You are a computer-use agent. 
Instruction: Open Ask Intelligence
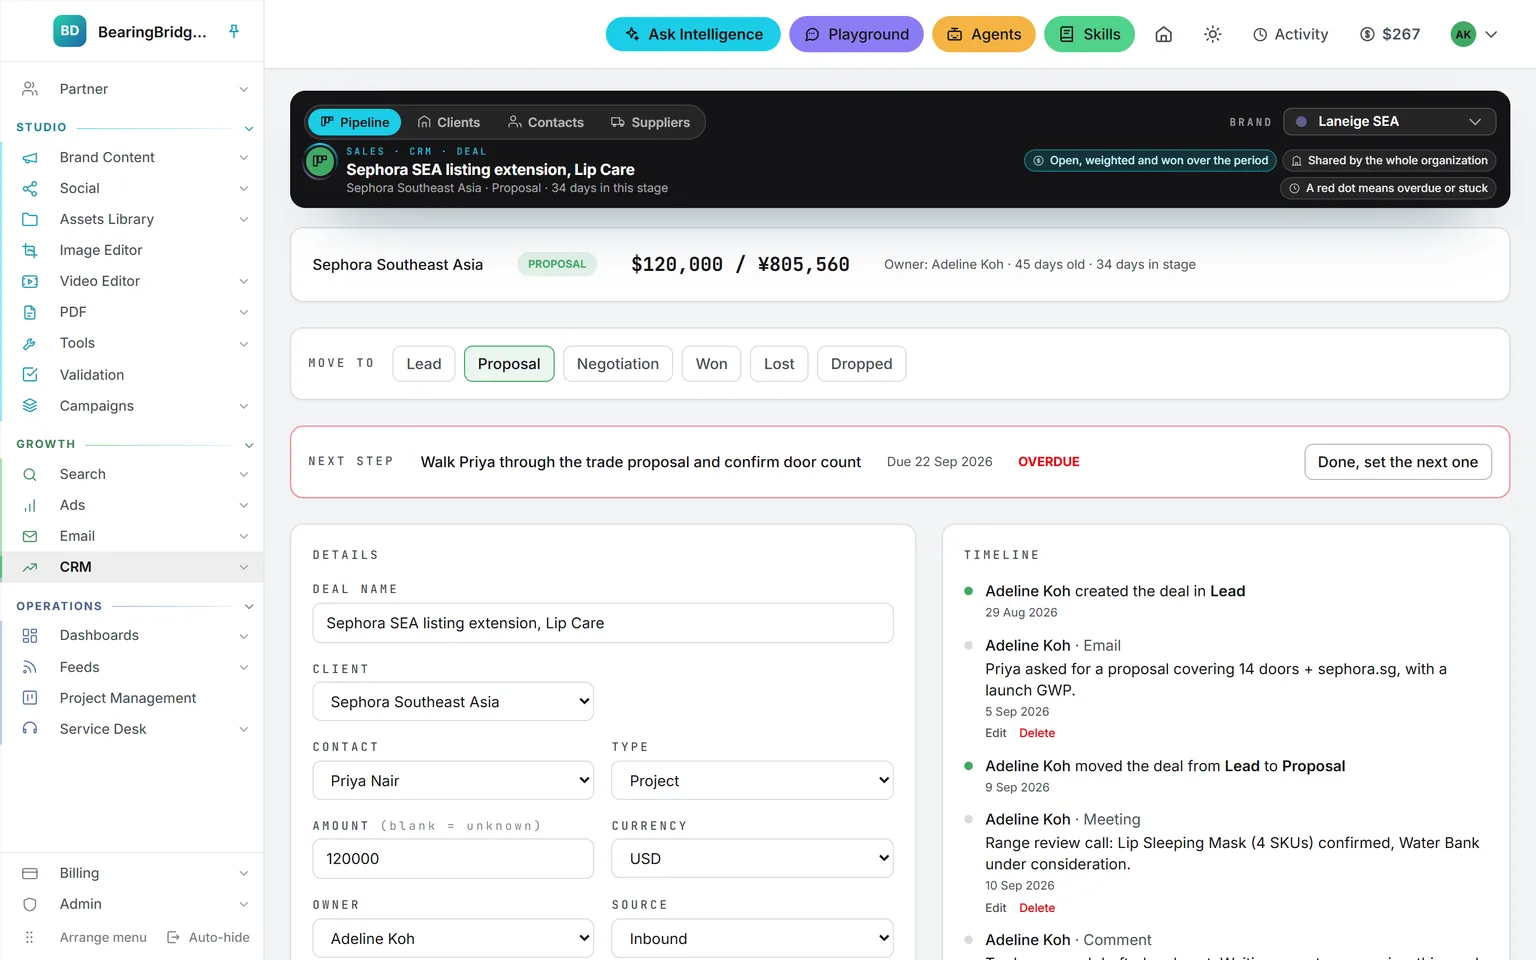click(x=693, y=34)
